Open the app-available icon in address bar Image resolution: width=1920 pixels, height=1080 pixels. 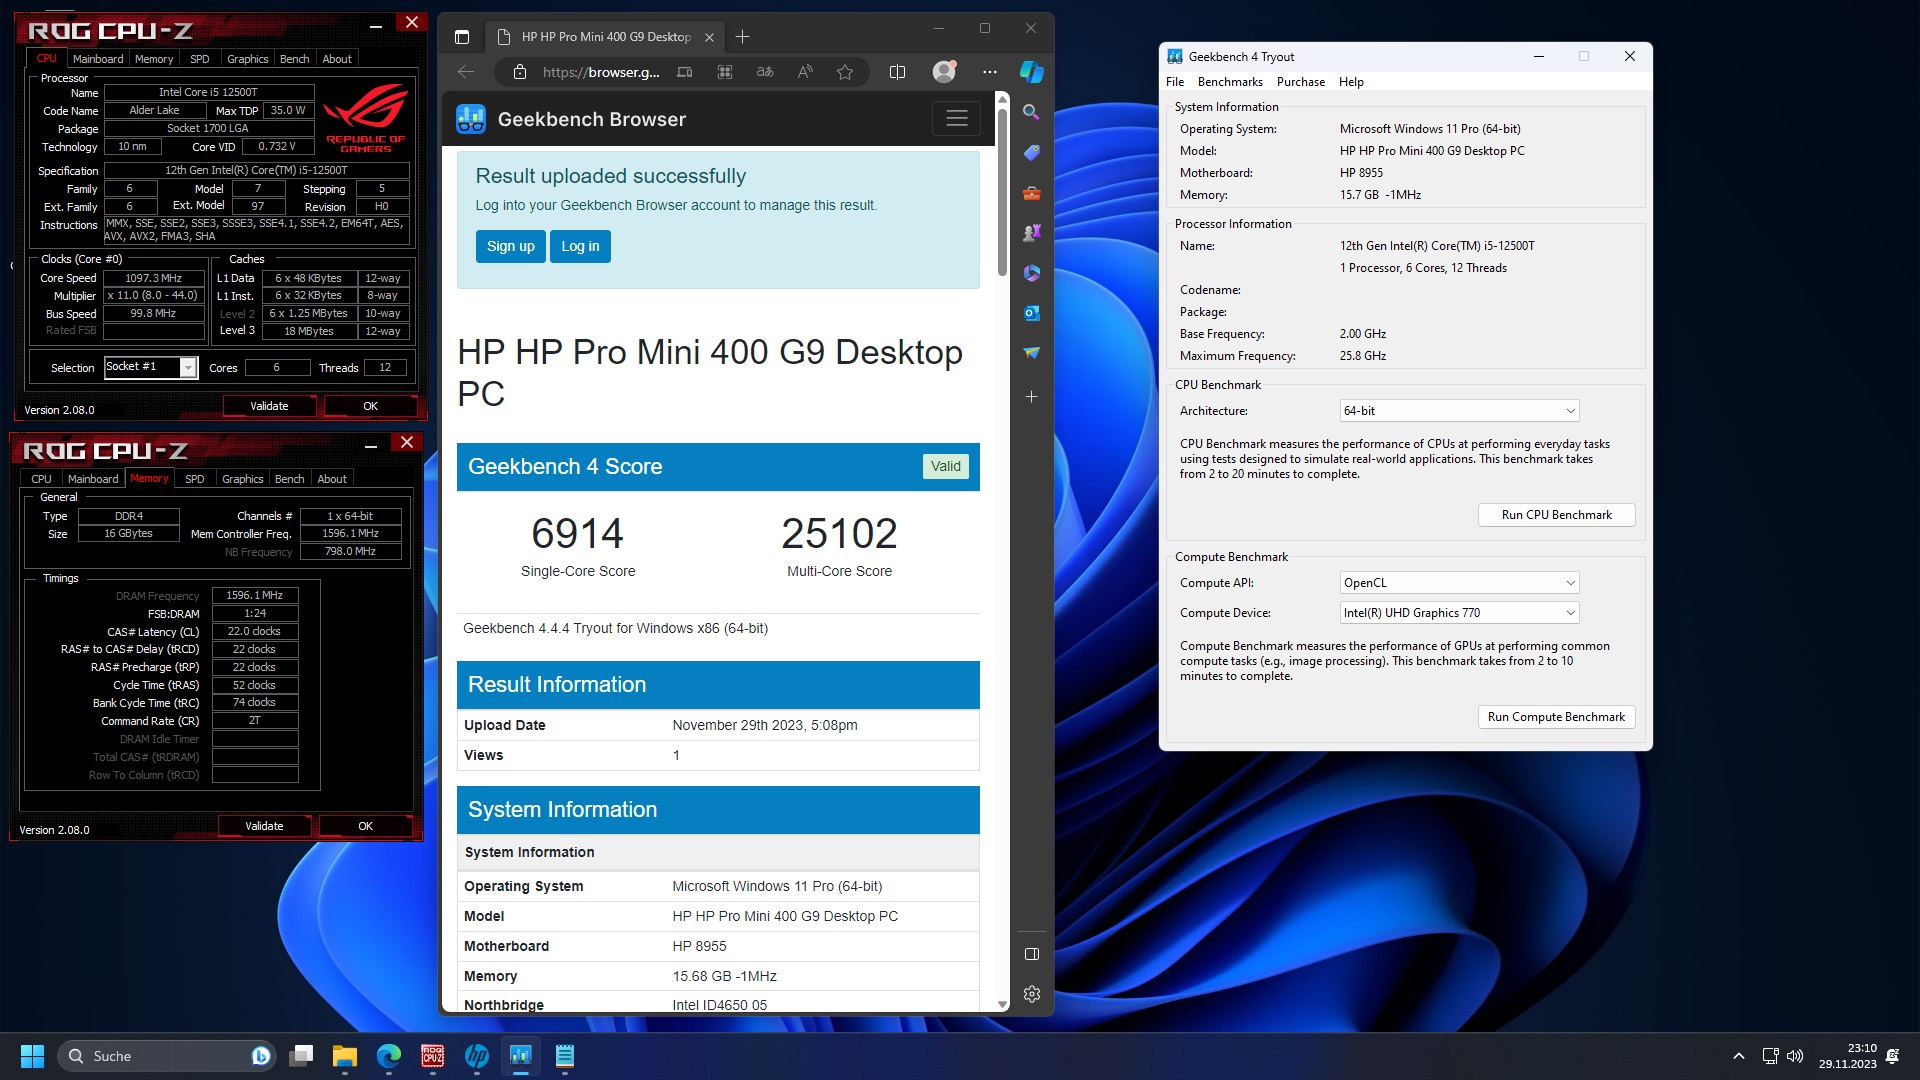pos(685,72)
